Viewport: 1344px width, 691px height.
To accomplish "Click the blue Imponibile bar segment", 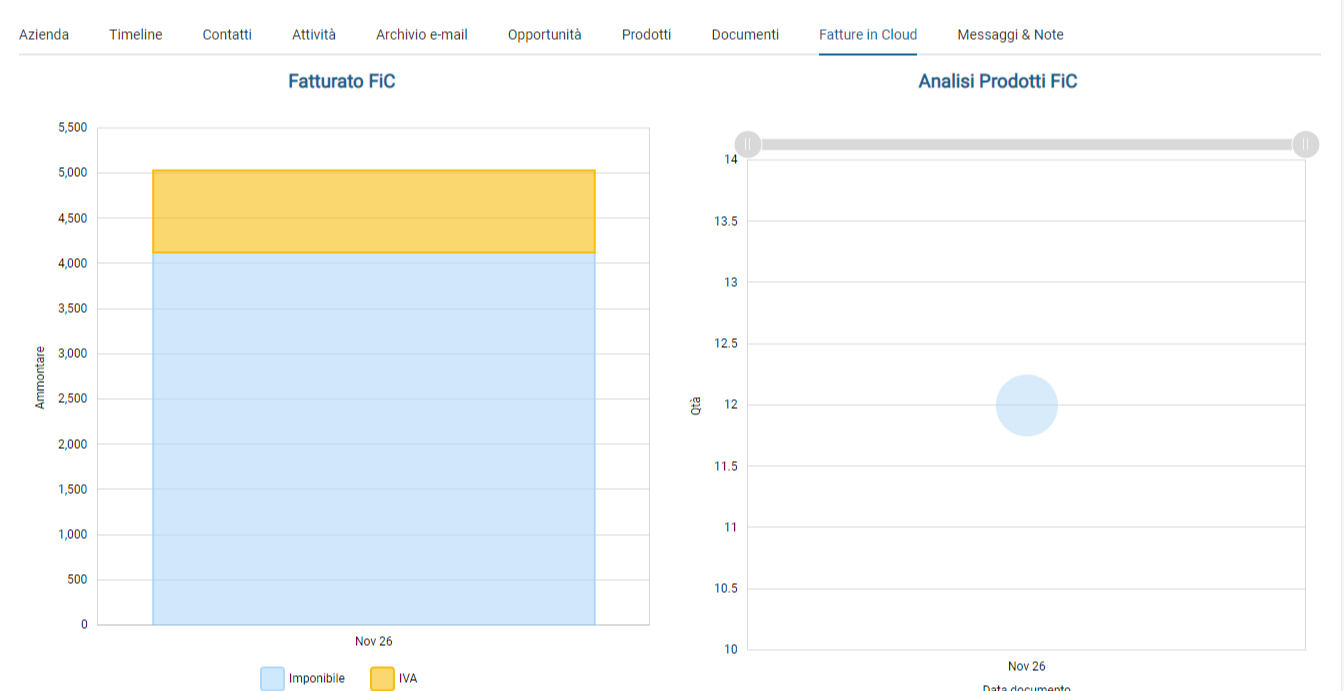I will pos(373,440).
